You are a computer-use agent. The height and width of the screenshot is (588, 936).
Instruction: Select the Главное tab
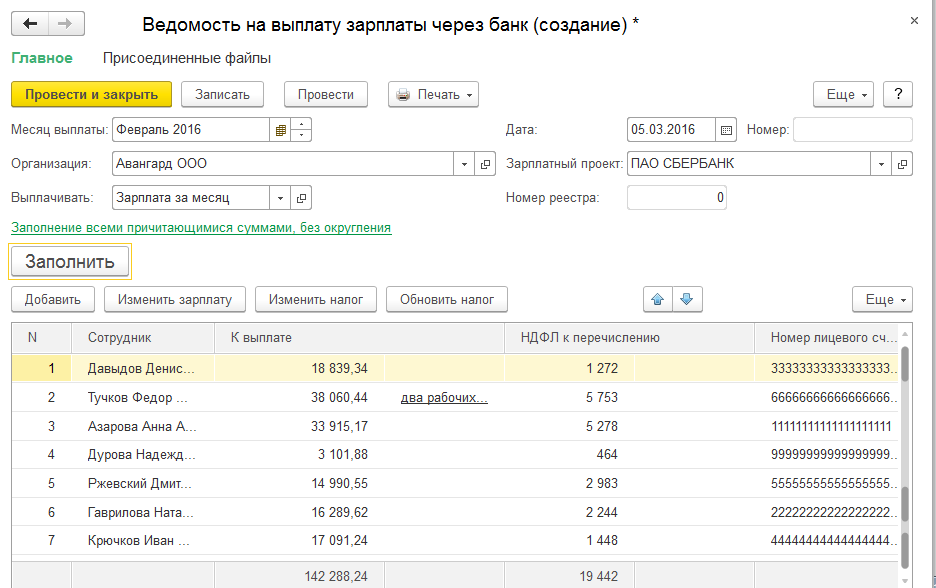coord(41,58)
